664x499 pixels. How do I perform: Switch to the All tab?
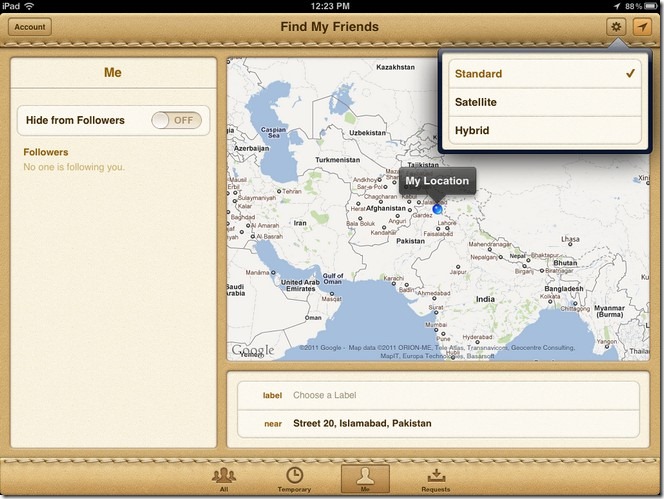[224, 480]
